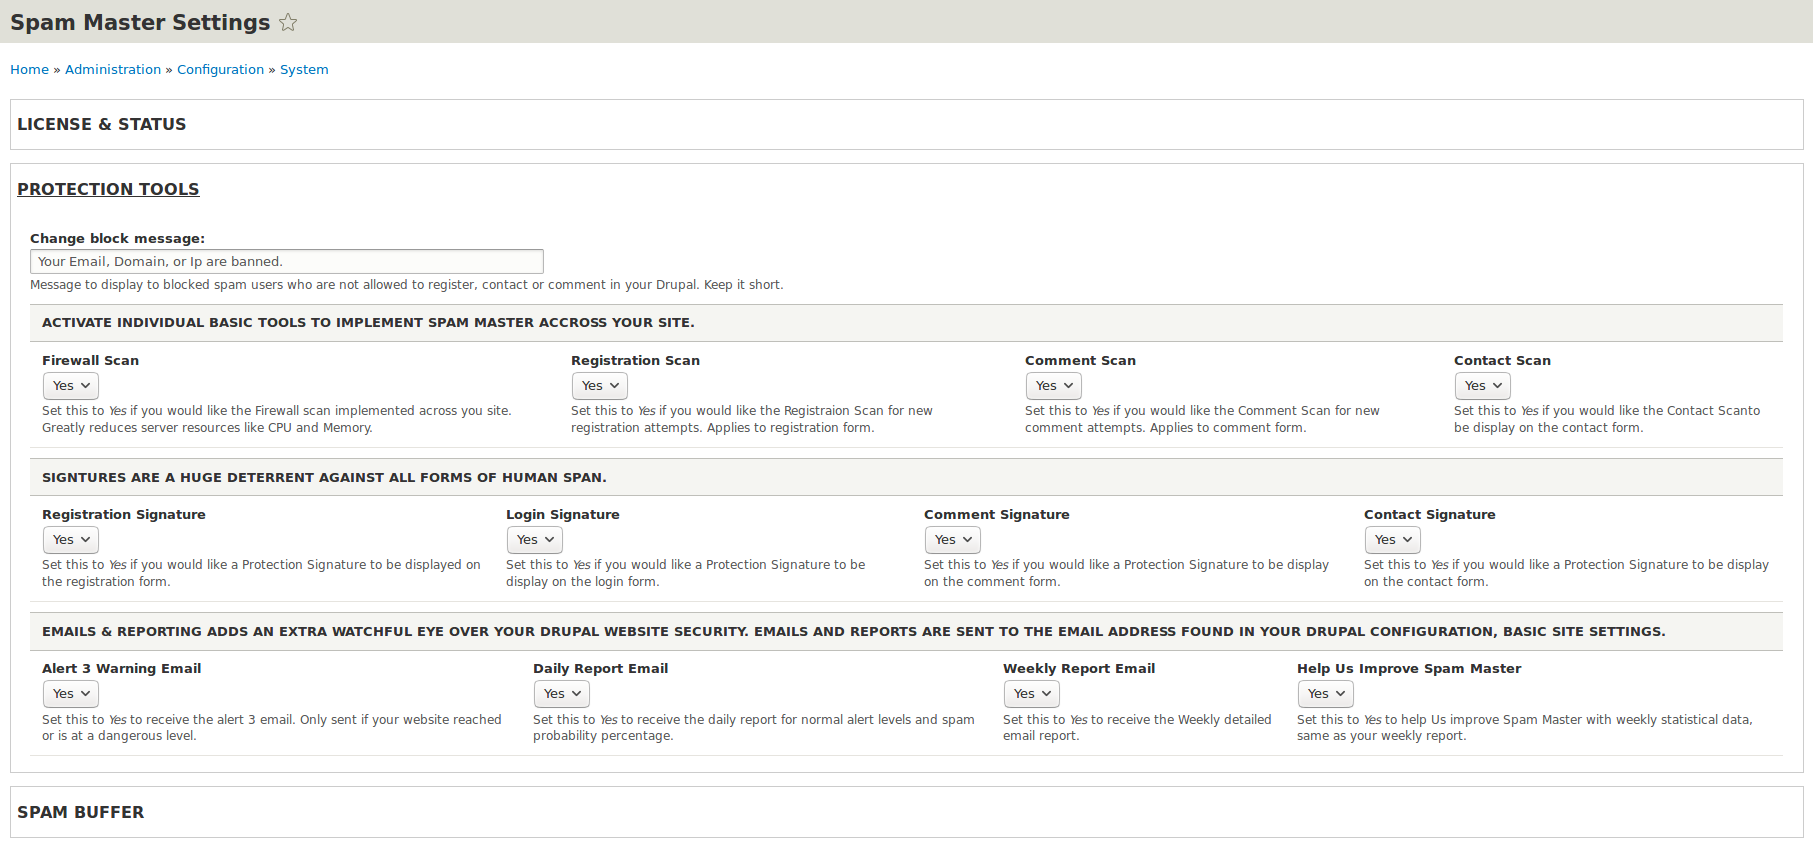Click the Registration Signature label
Screen dimensions: 1813x847
coord(124,514)
